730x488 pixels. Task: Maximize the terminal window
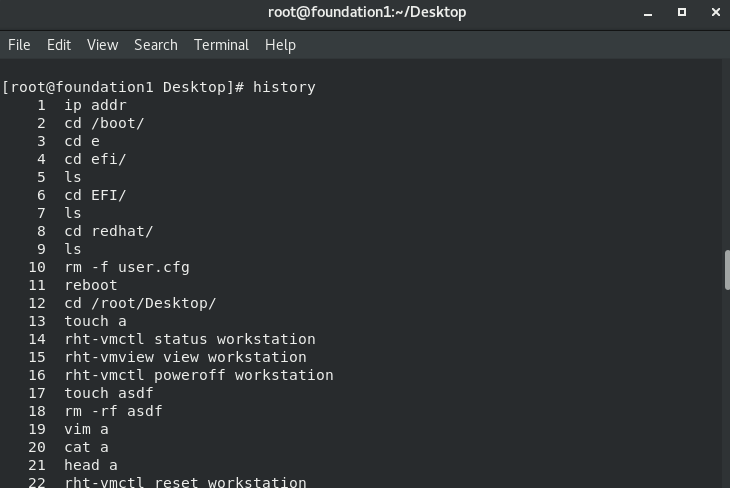(x=682, y=13)
